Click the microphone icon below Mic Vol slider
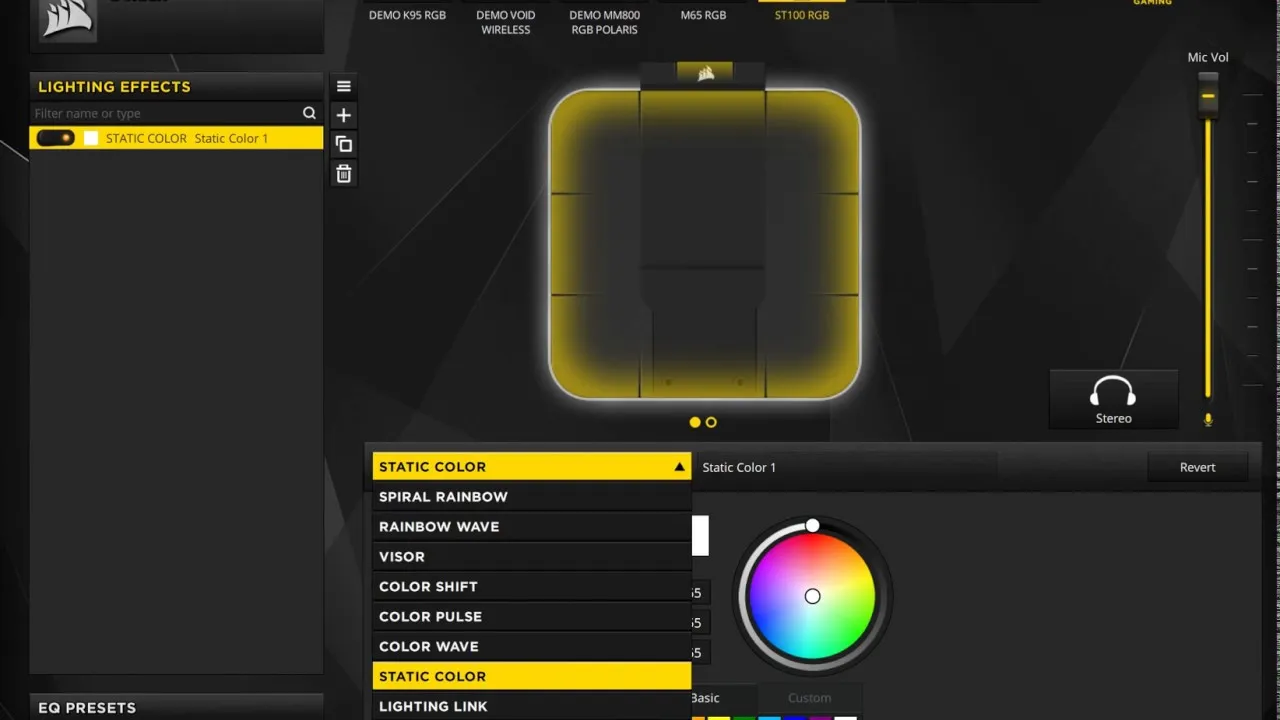This screenshot has height=720, width=1280. 1208,420
